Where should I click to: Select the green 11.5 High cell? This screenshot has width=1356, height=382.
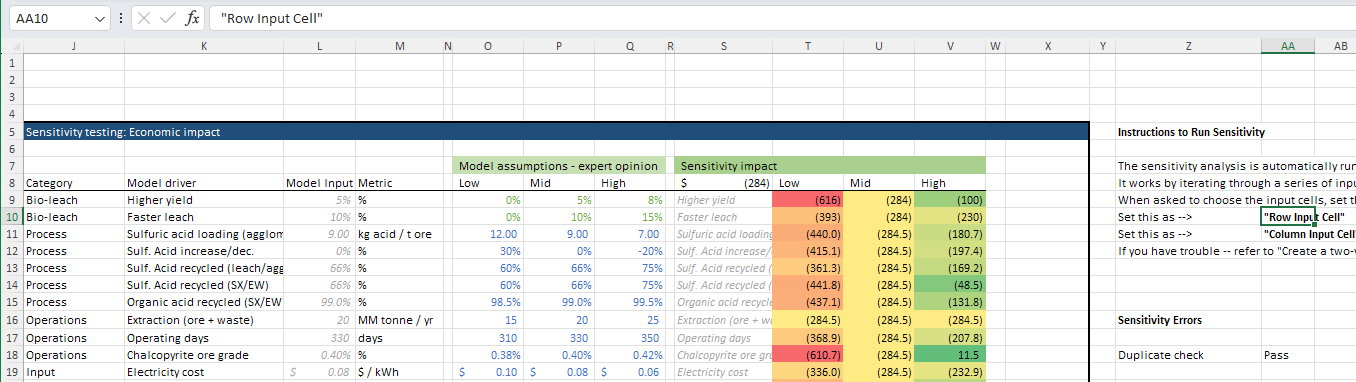950,355
